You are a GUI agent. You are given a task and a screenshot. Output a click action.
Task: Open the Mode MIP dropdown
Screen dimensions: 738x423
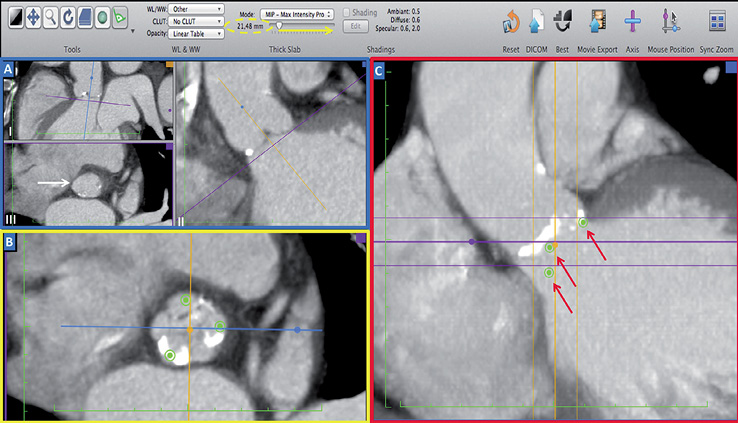296,15
